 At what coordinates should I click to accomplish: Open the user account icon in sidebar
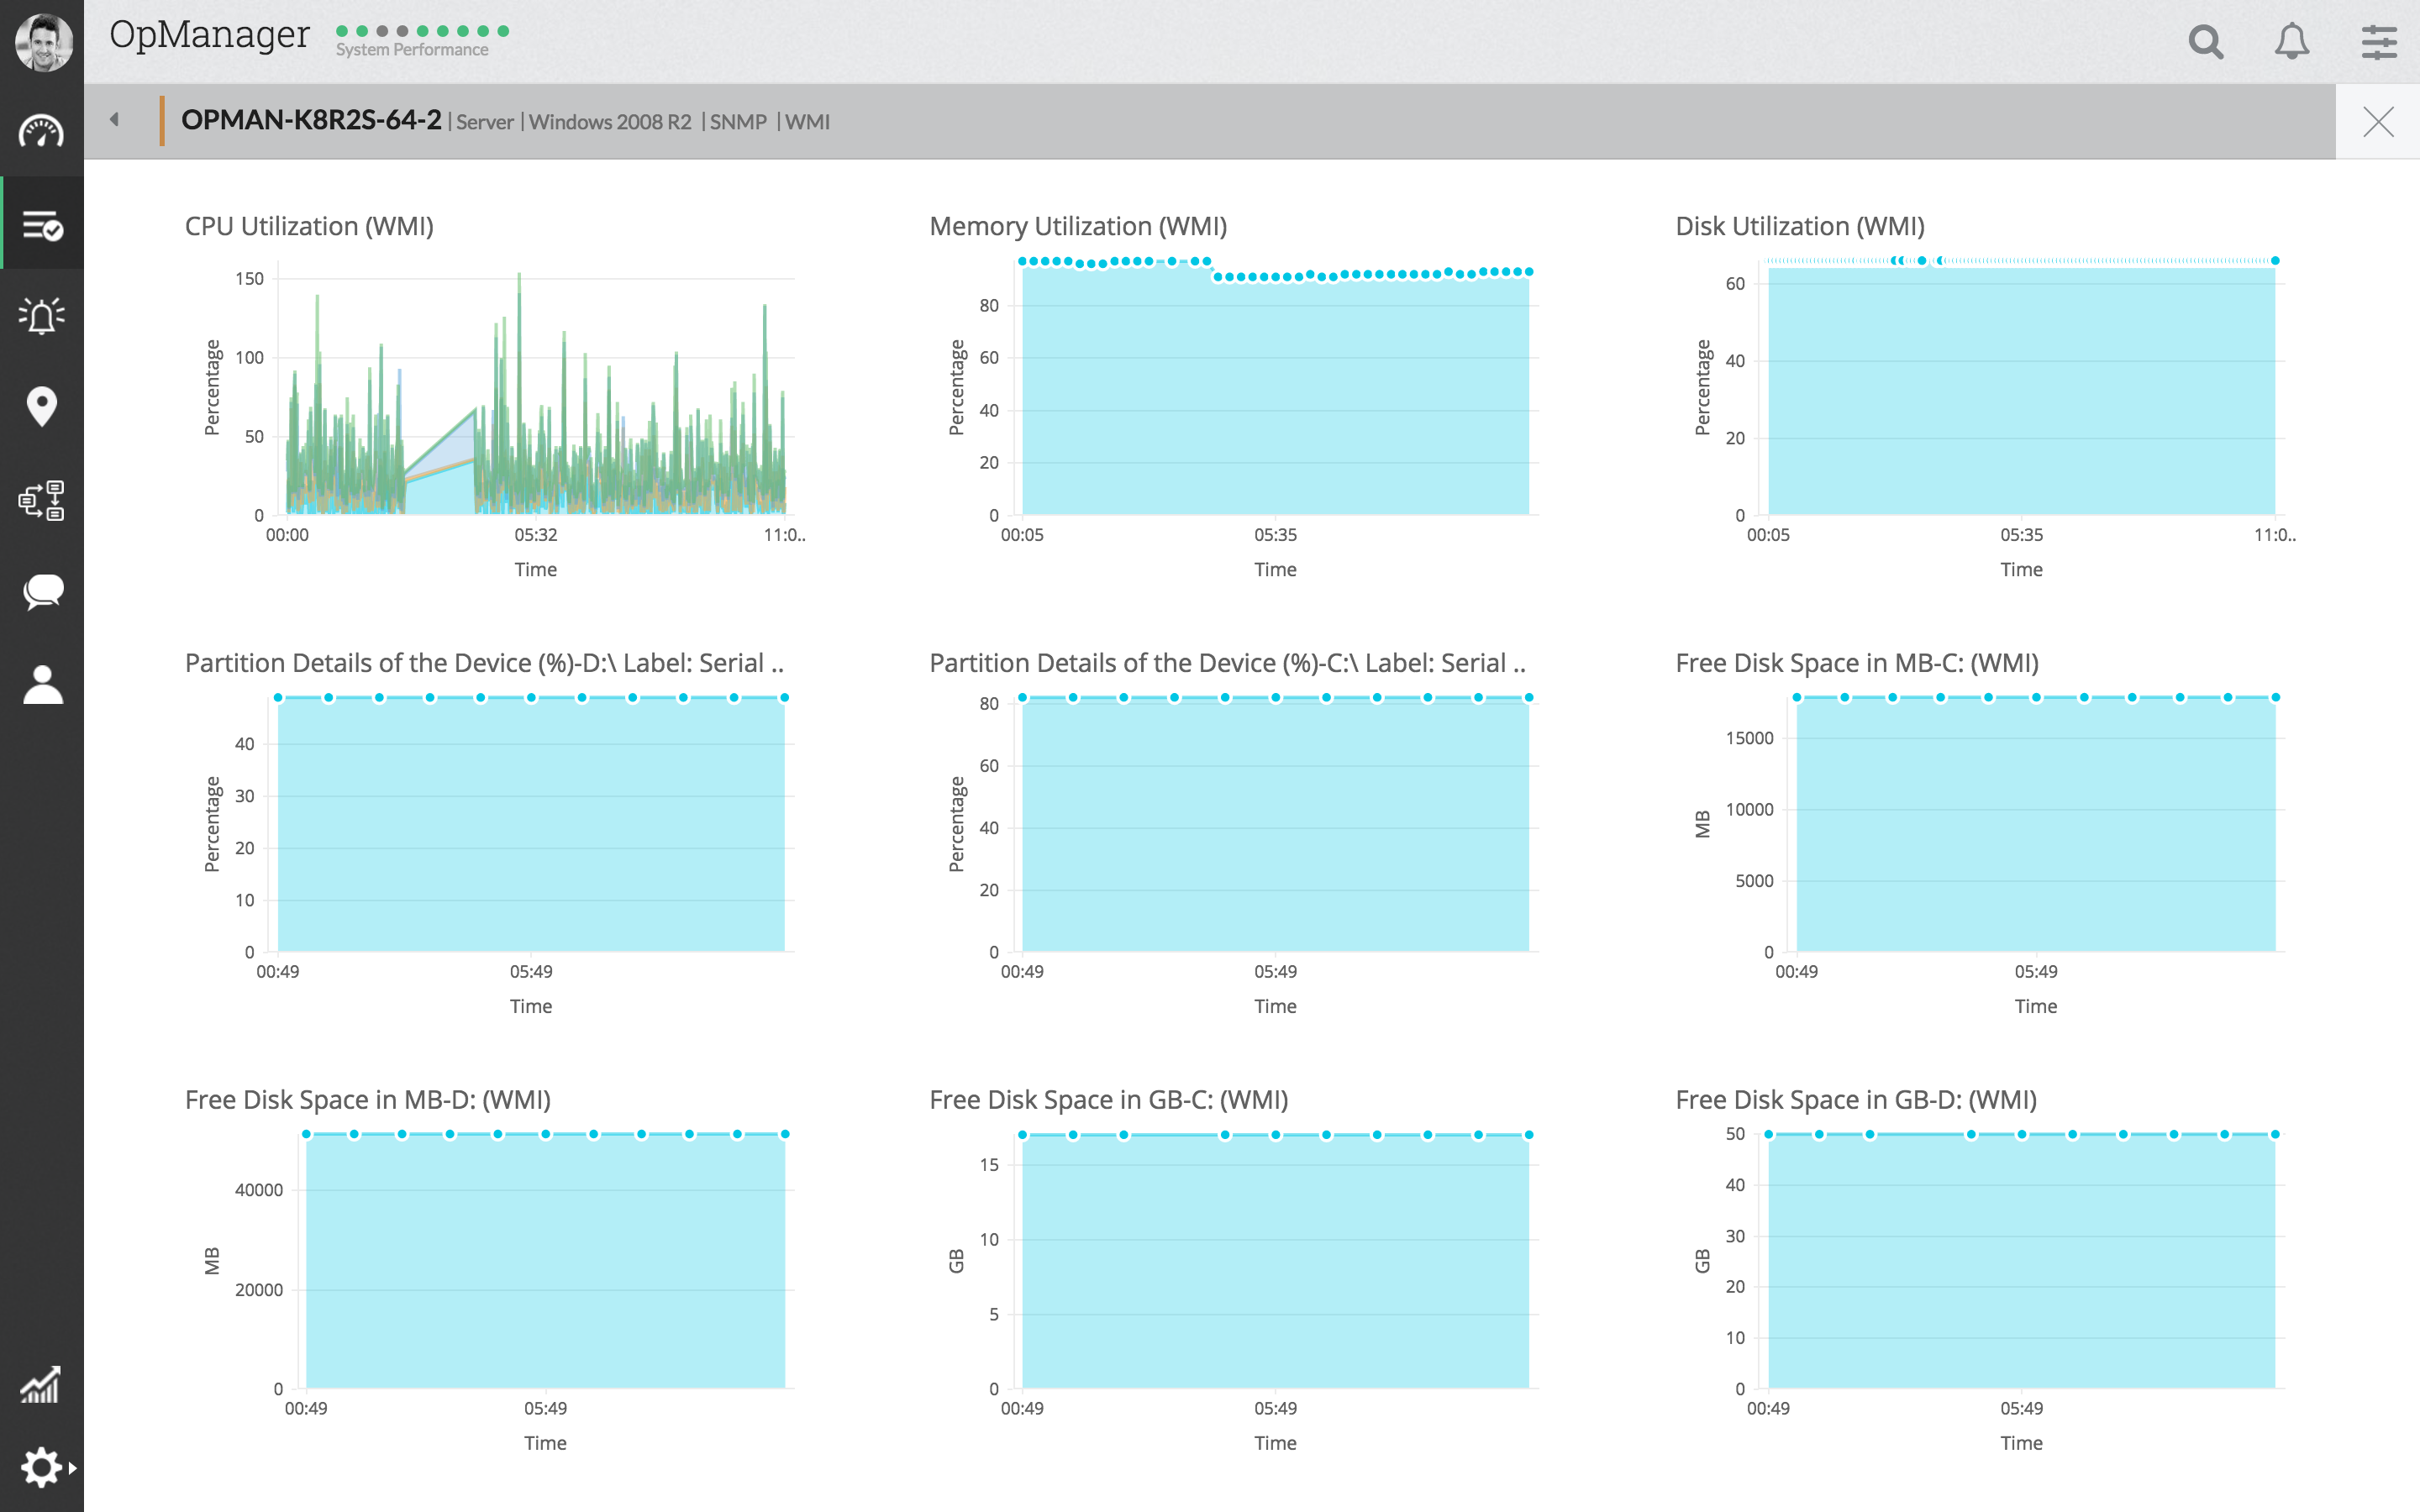click(41, 685)
